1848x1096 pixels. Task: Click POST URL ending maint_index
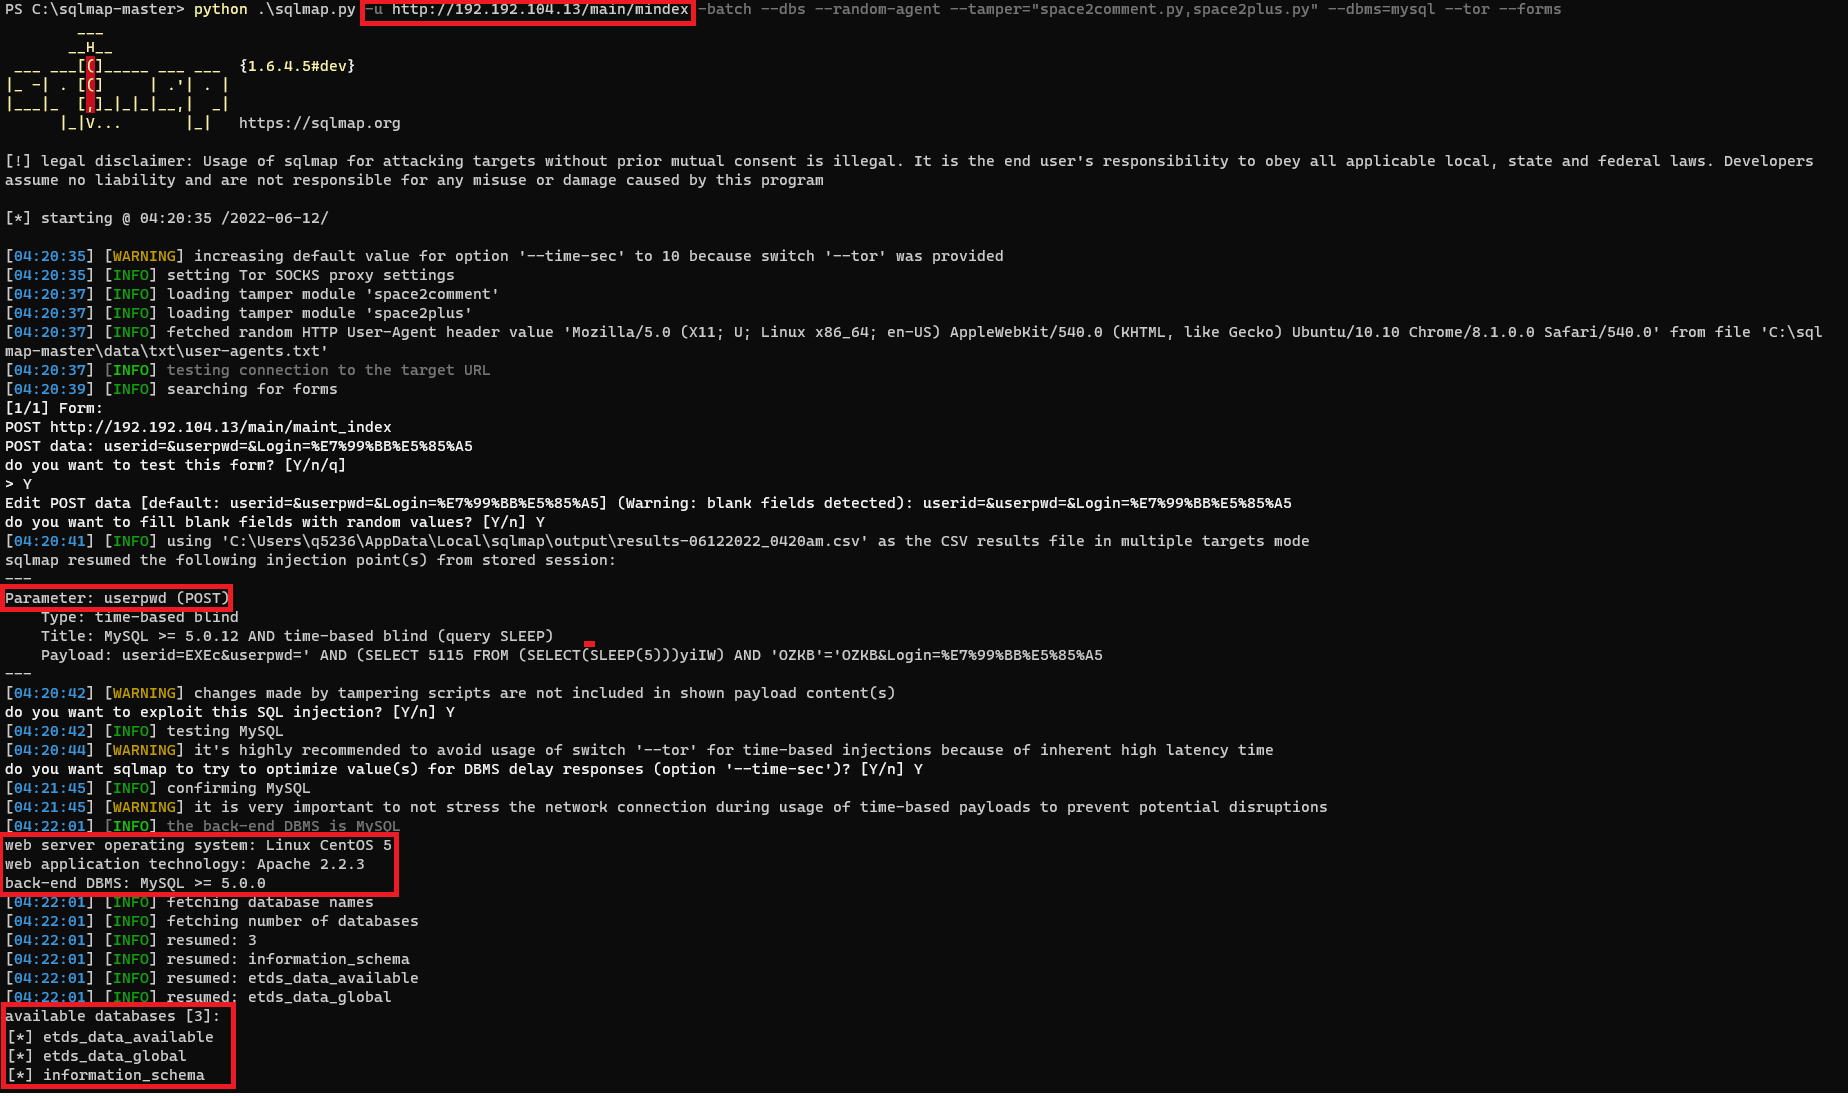tap(198, 427)
